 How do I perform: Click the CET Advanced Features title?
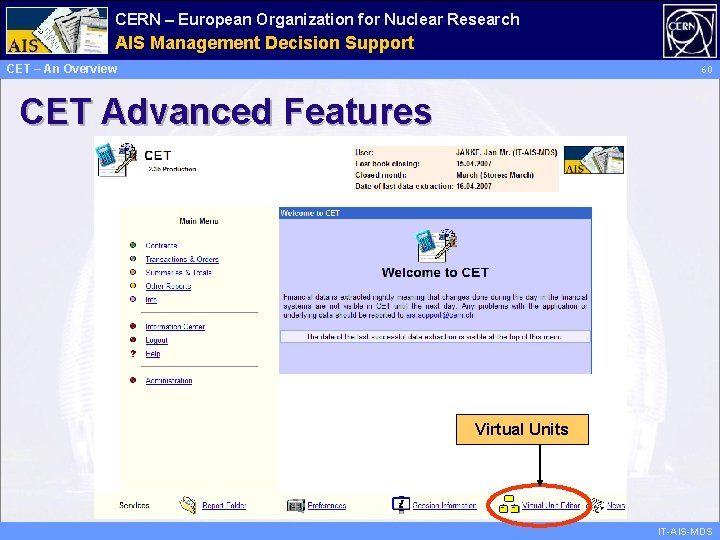point(225,111)
